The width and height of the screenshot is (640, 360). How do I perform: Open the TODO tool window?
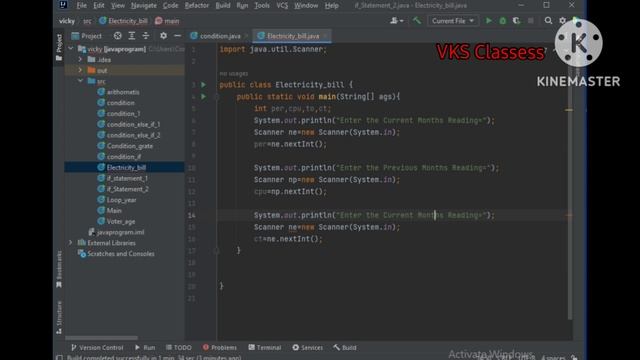pos(179,347)
